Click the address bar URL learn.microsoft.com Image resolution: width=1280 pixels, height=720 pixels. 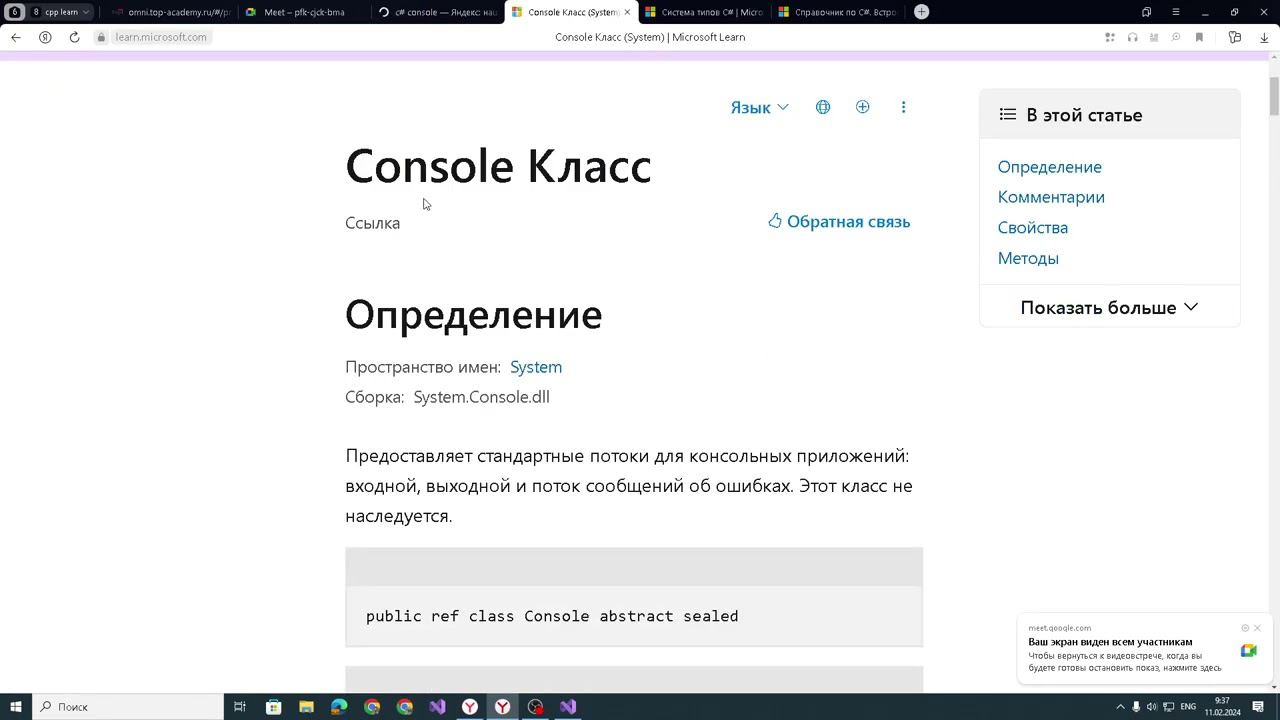tap(161, 37)
